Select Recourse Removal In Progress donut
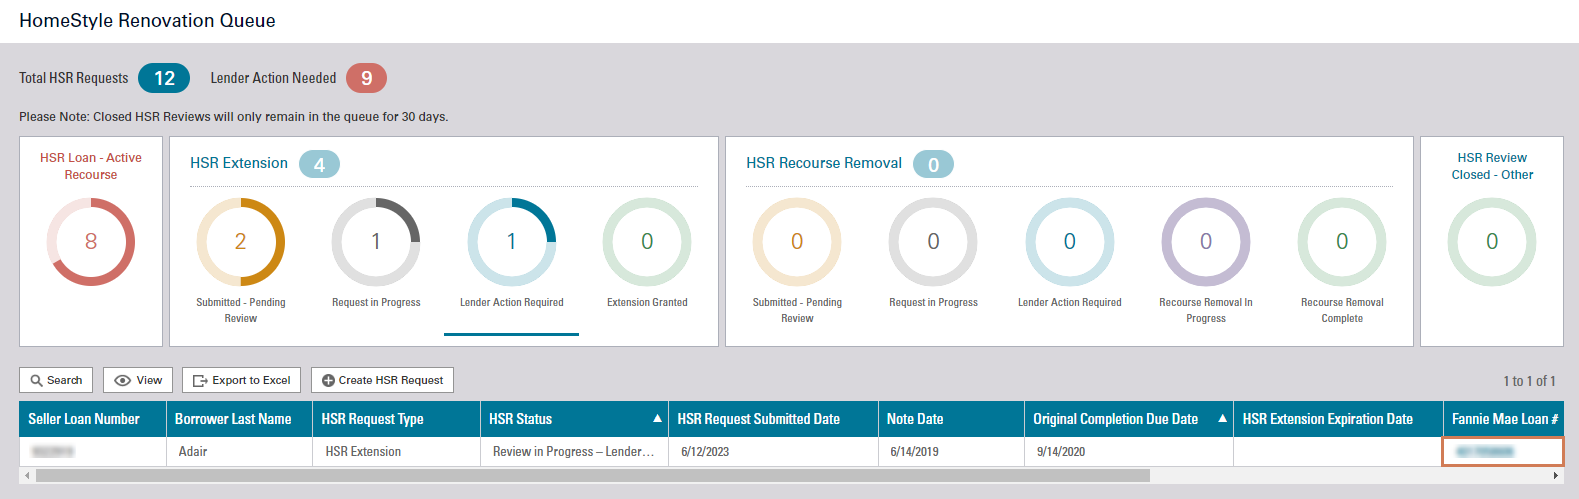This screenshot has width=1579, height=499. coord(1206,241)
